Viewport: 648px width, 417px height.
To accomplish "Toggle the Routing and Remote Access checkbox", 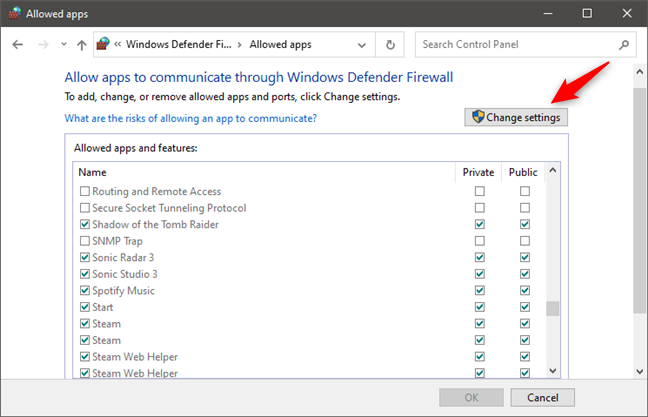I will point(85,191).
